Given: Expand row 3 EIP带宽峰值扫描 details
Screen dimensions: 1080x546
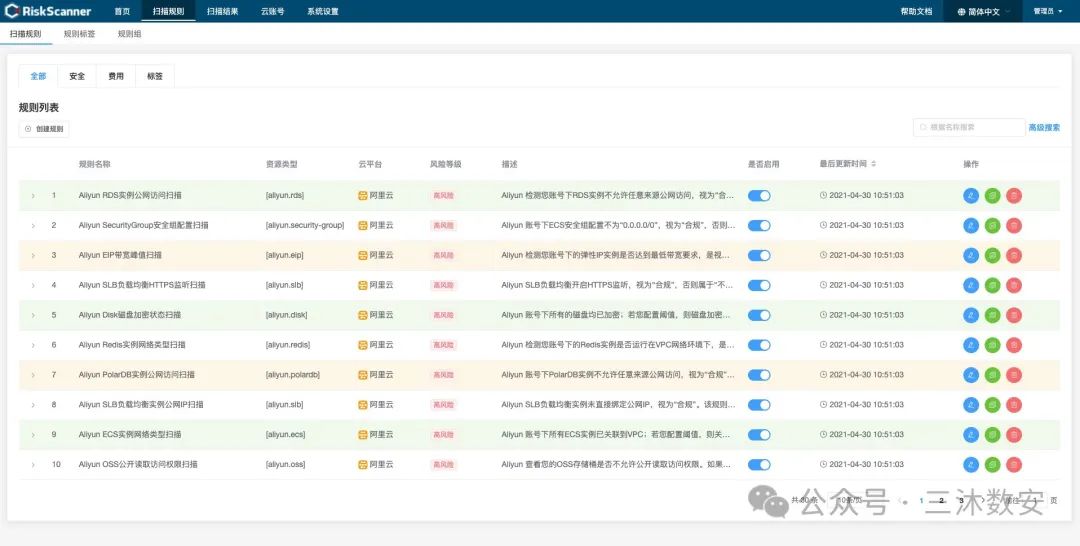Looking at the screenshot, I should pos(32,255).
